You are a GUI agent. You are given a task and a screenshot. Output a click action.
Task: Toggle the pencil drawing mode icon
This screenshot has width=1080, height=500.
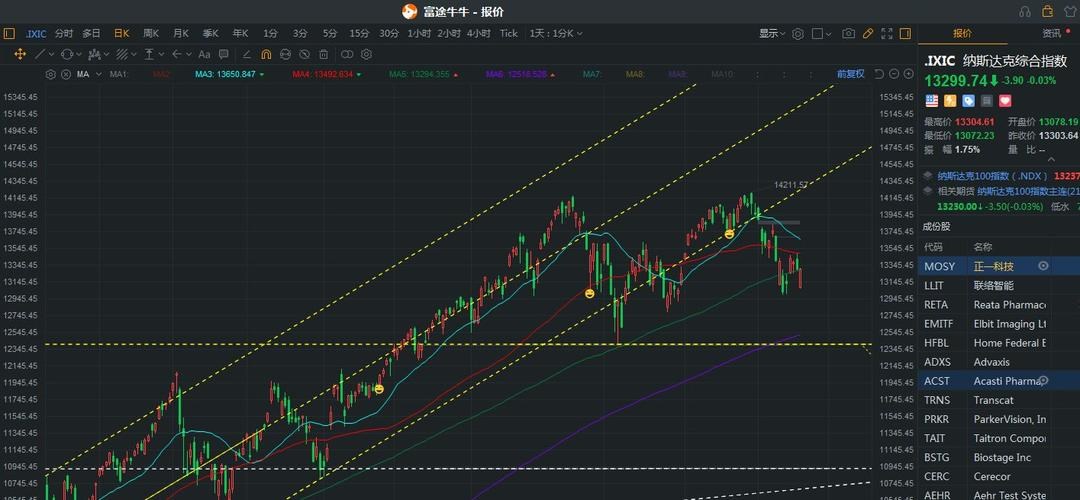tap(868, 34)
